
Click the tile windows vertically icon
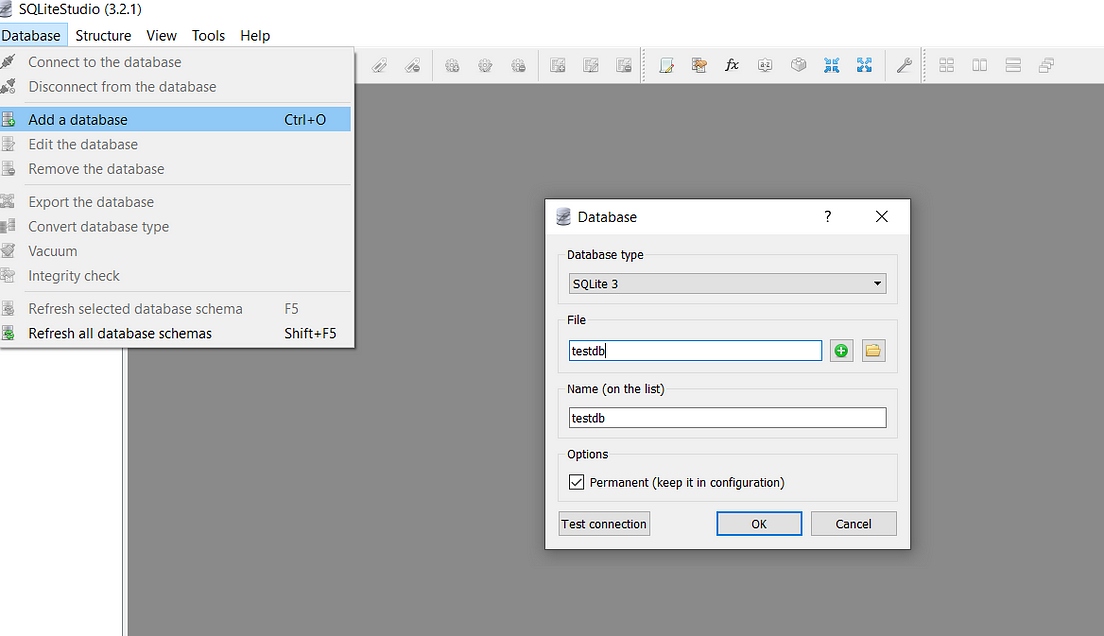[1013, 66]
